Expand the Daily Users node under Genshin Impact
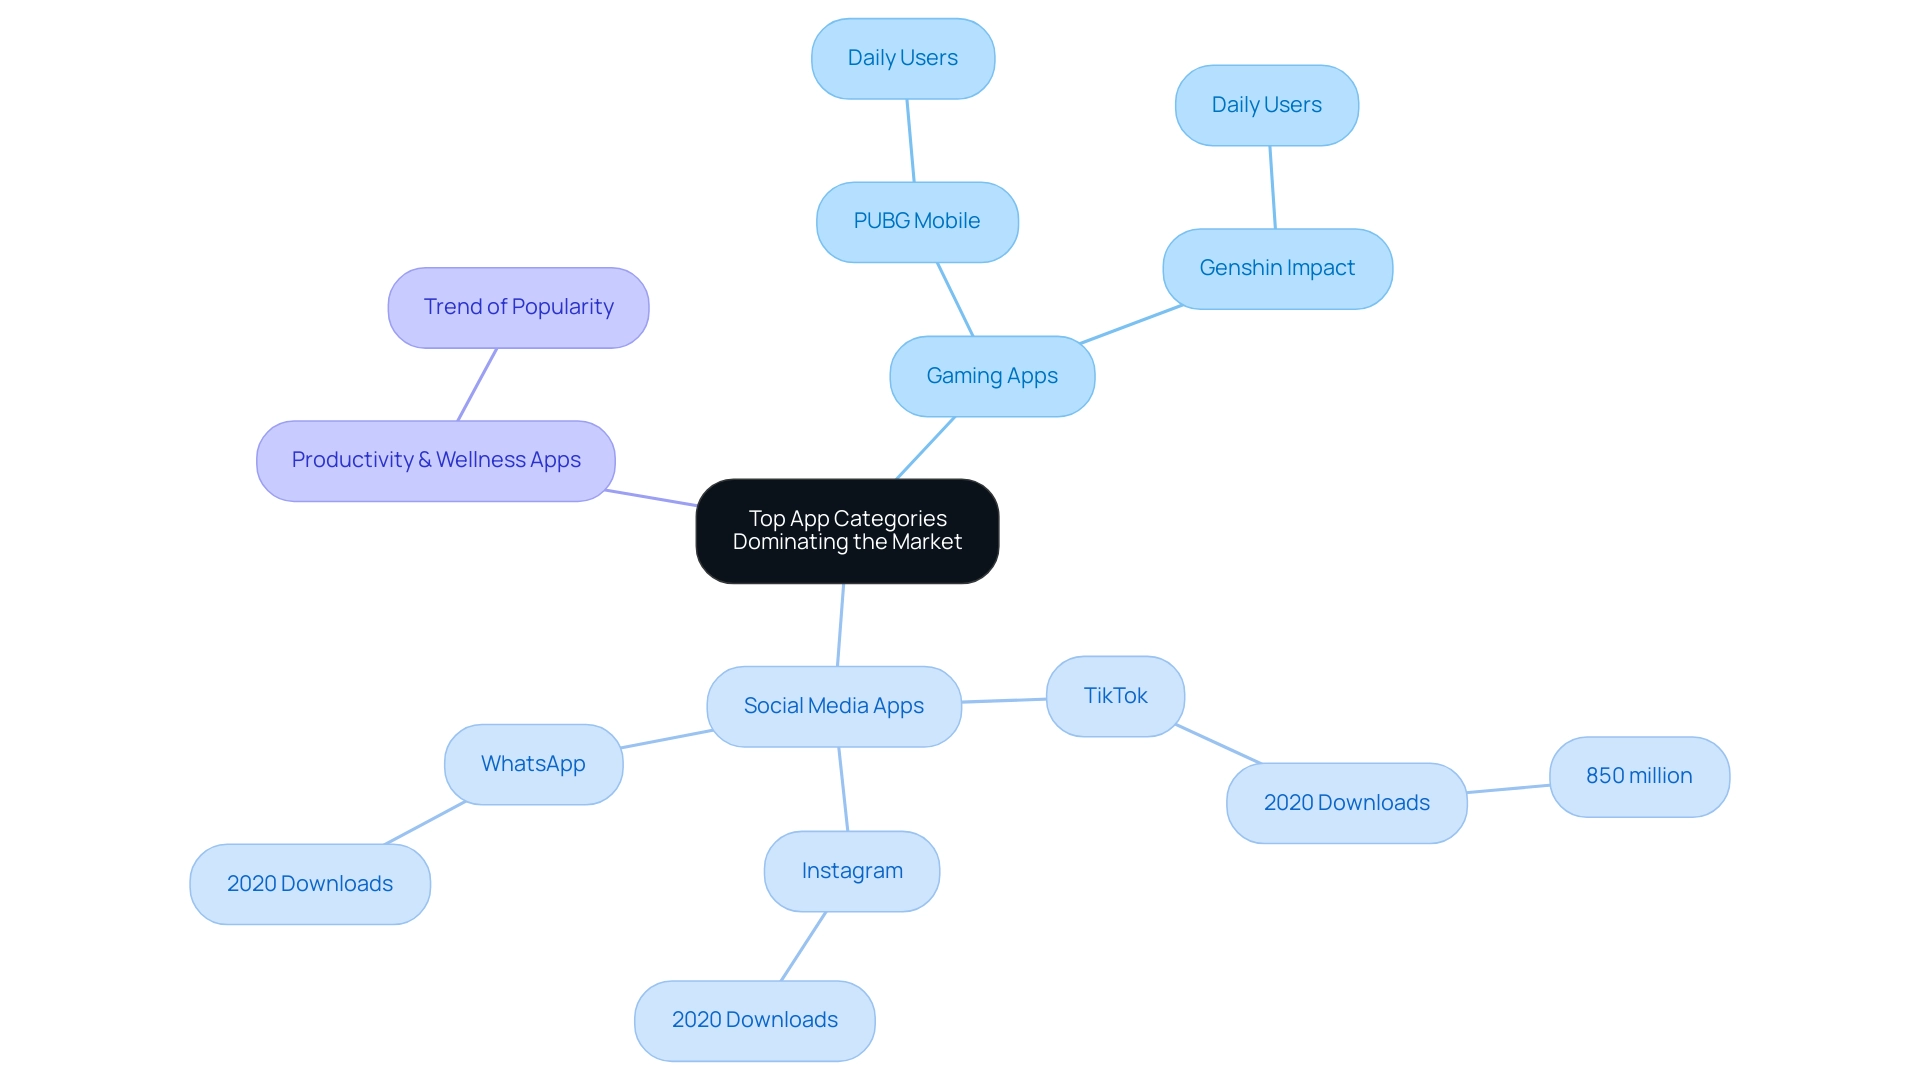Viewport: 1920px width, 1083px height. pos(1267,103)
